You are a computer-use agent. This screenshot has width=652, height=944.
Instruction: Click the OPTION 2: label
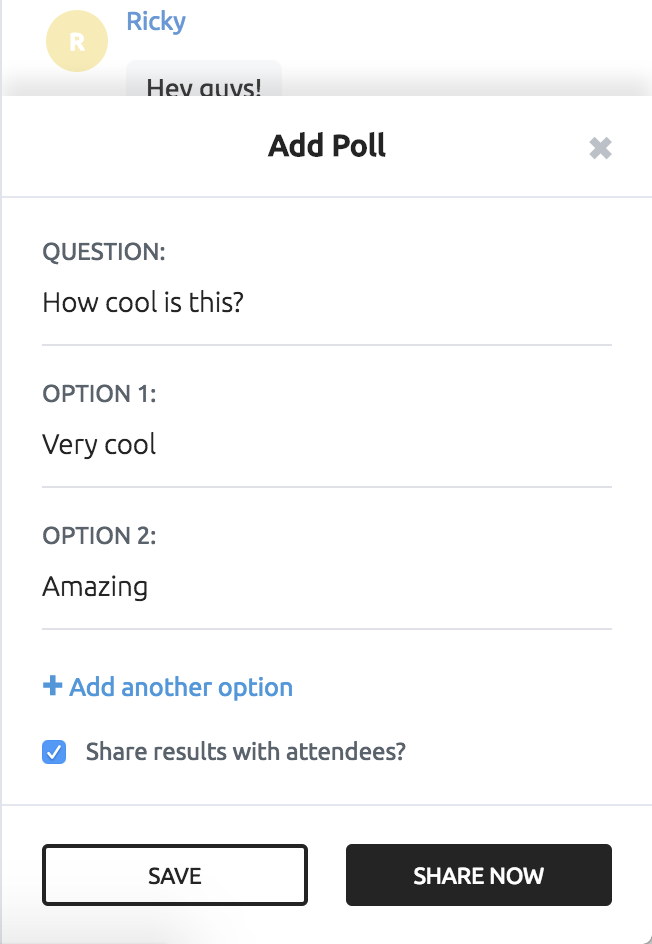click(99, 535)
